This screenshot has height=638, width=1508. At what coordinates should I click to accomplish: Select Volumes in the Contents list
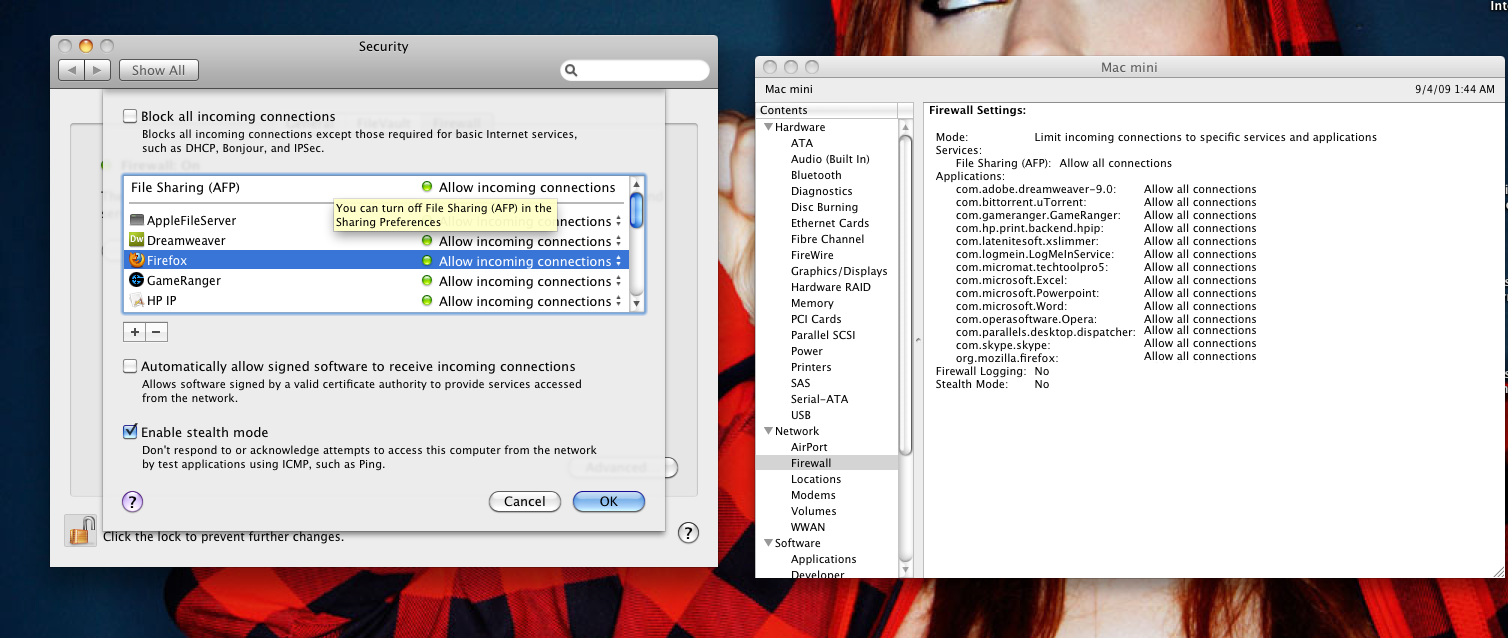click(x=813, y=511)
